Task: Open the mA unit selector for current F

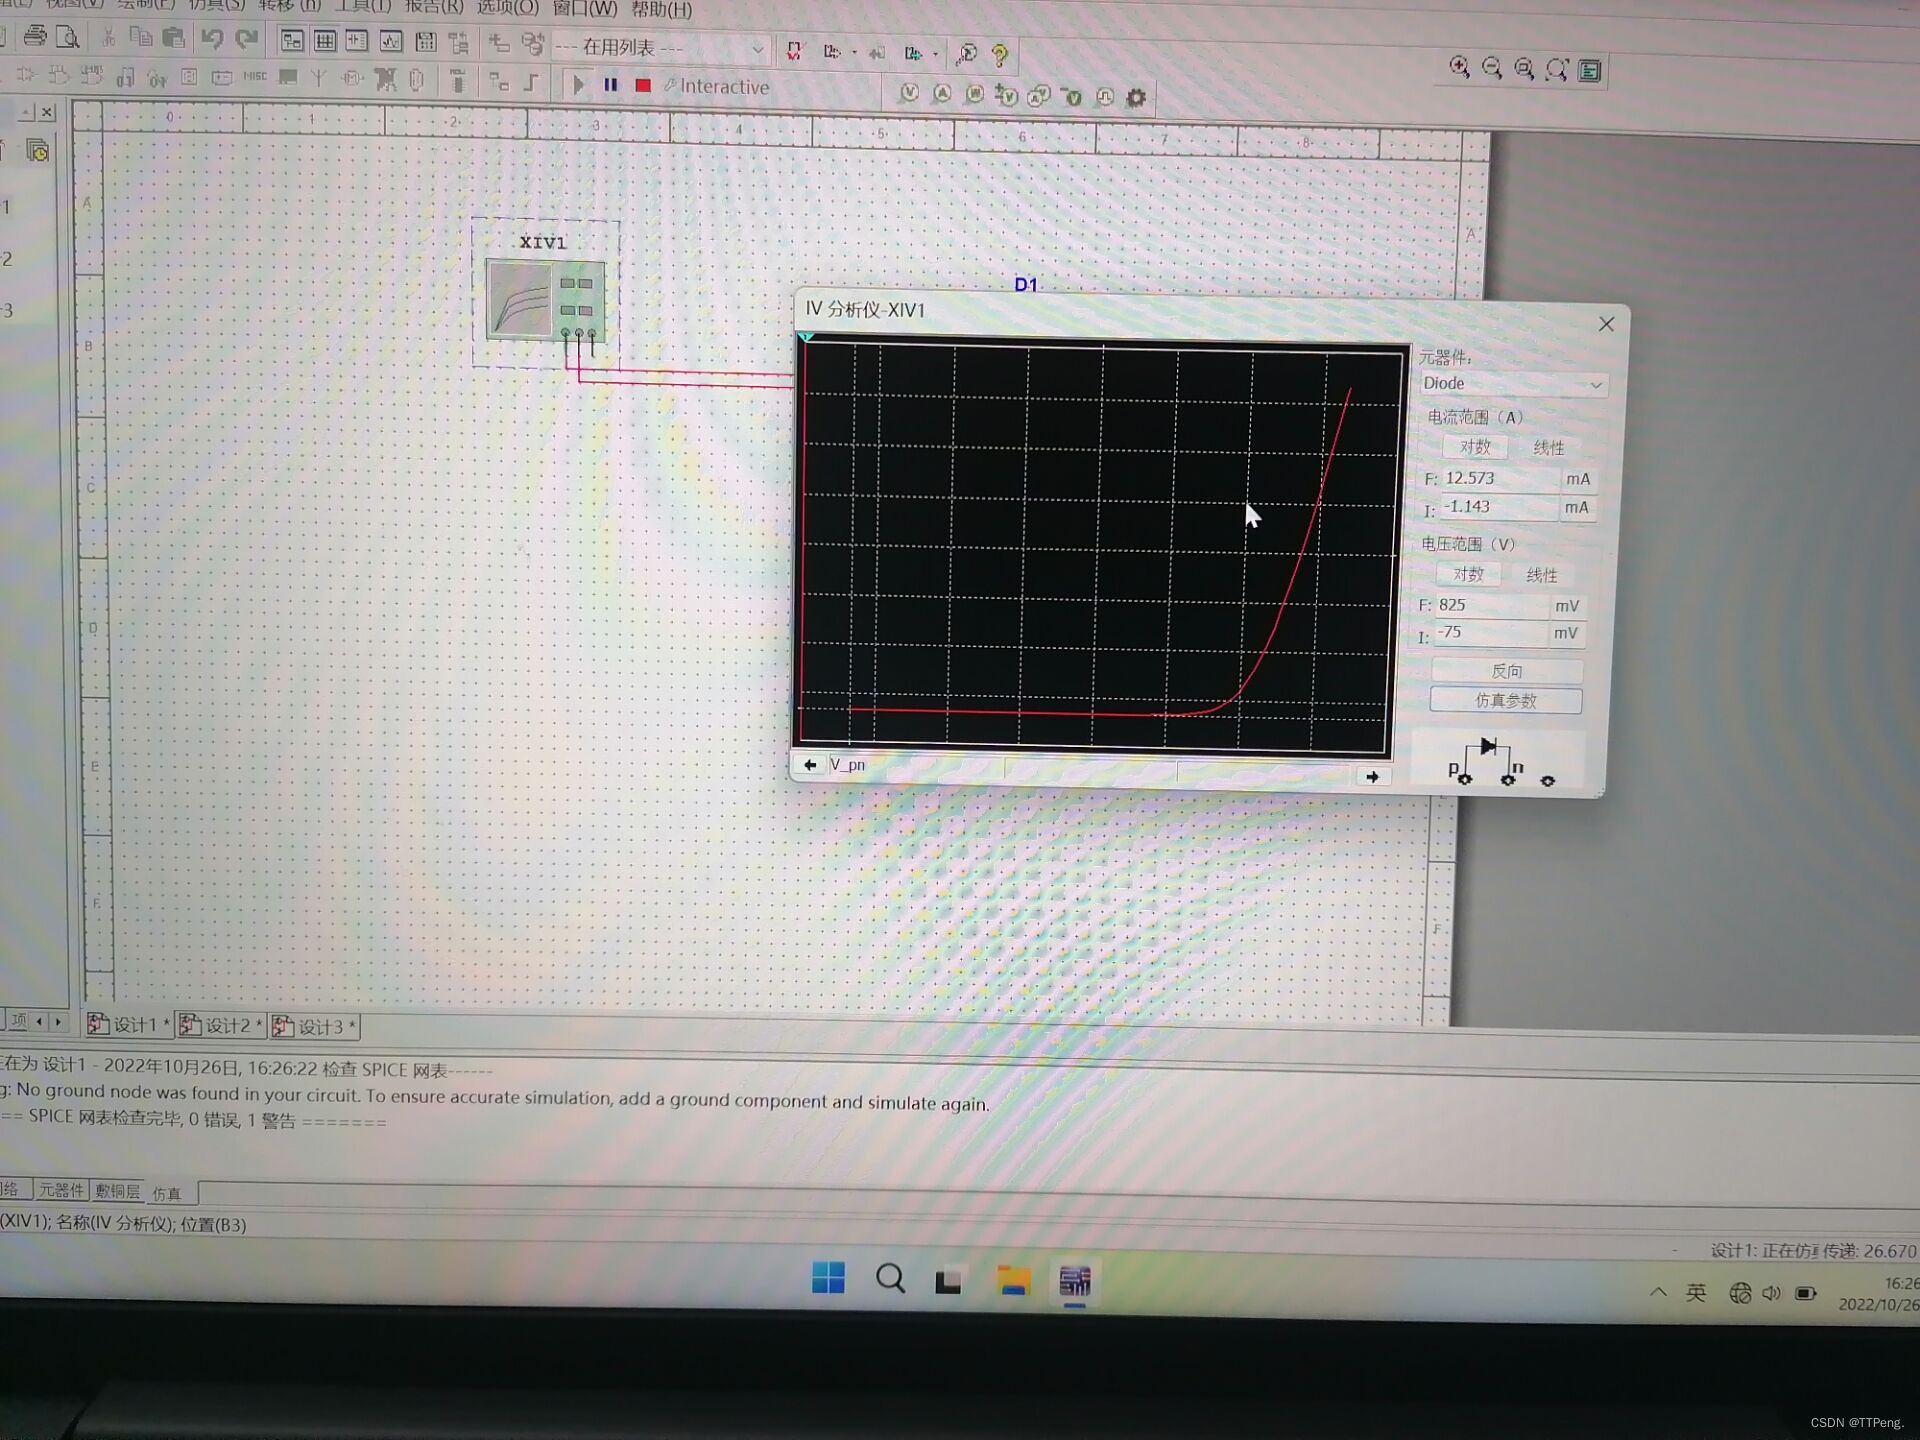Action: tap(1578, 480)
